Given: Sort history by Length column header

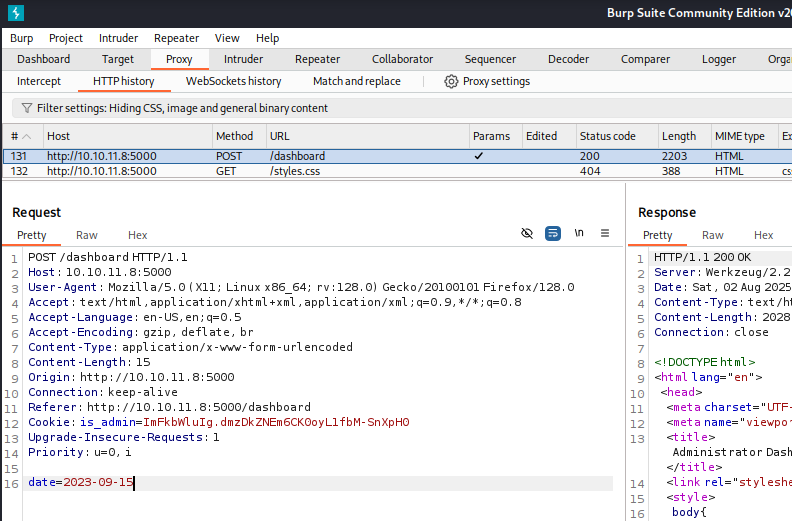Looking at the screenshot, I should [x=679, y=136].
